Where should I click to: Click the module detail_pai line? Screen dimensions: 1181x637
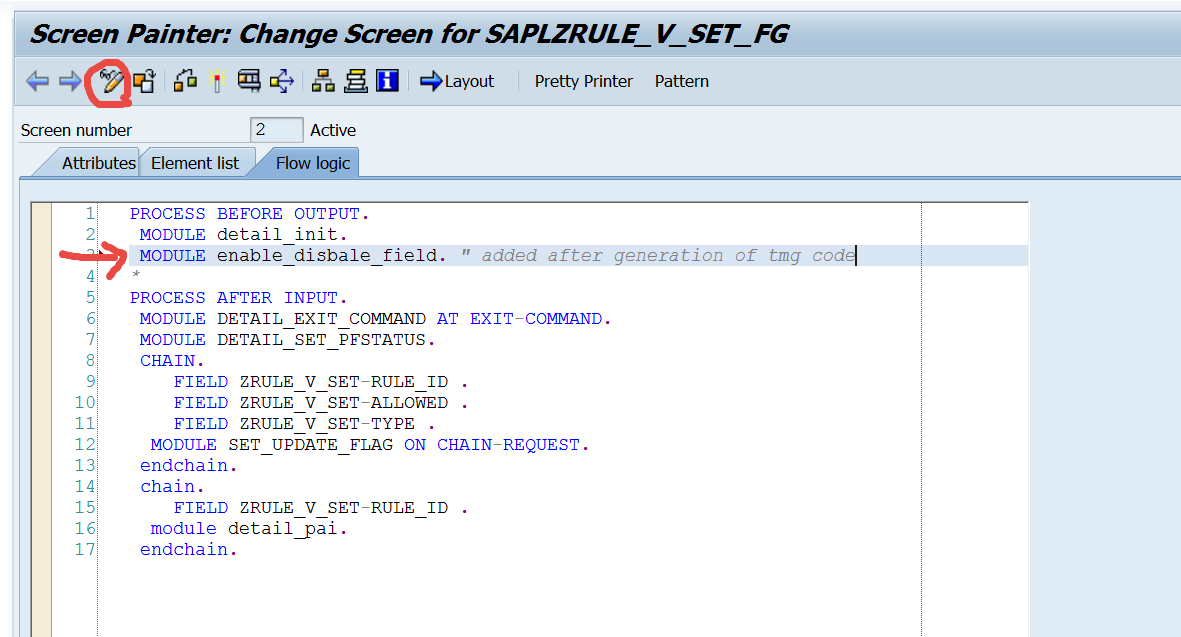(x=249, y=530)
